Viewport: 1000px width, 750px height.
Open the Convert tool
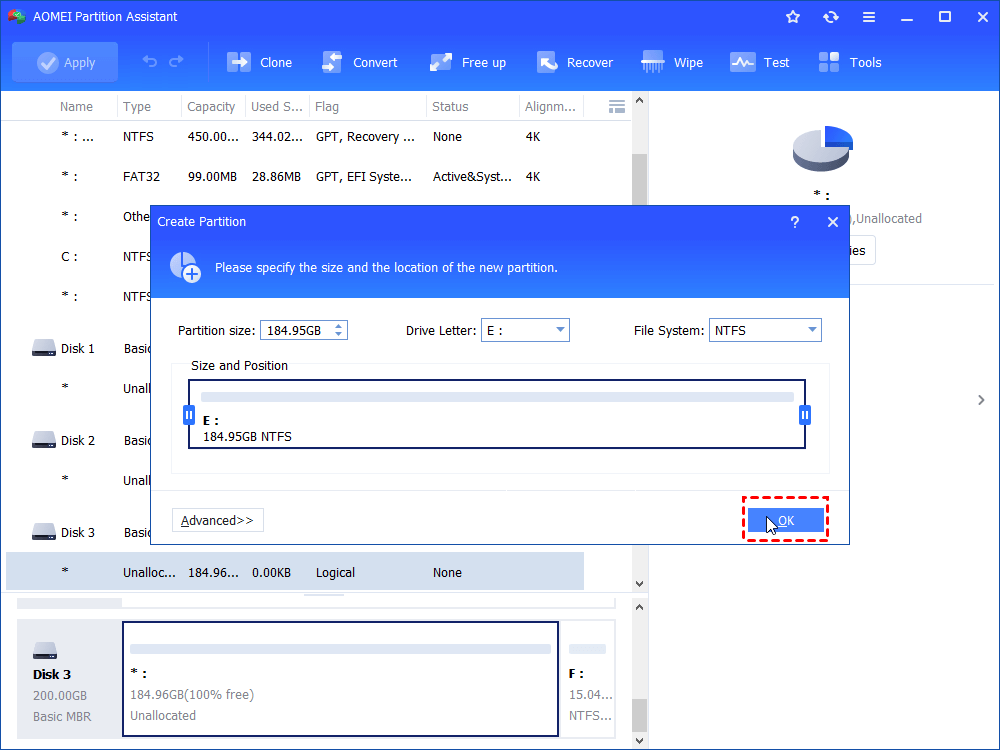pyautogui.click(x=360, y=62)
